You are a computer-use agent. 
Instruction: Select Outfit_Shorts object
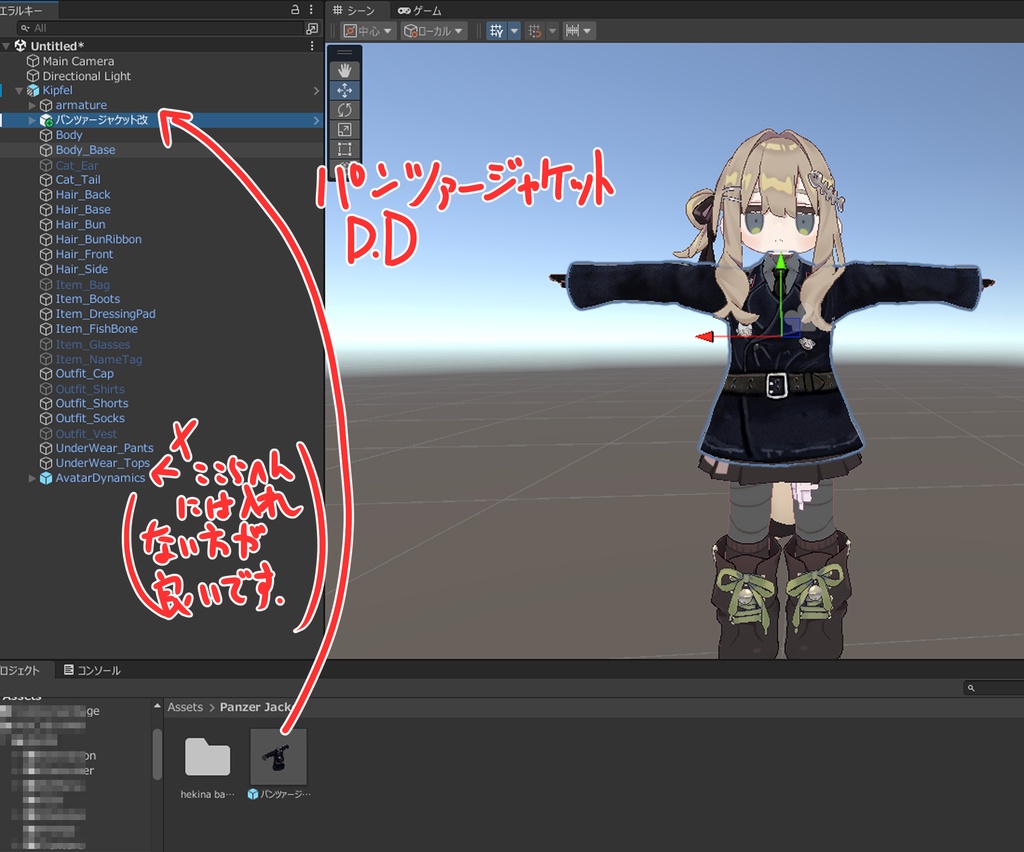[91, 403]
